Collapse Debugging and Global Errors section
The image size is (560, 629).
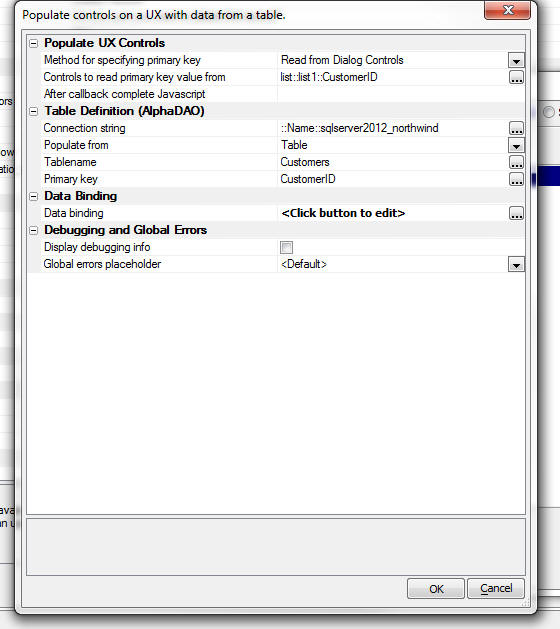pyautogui.click(x=34, y=230)
